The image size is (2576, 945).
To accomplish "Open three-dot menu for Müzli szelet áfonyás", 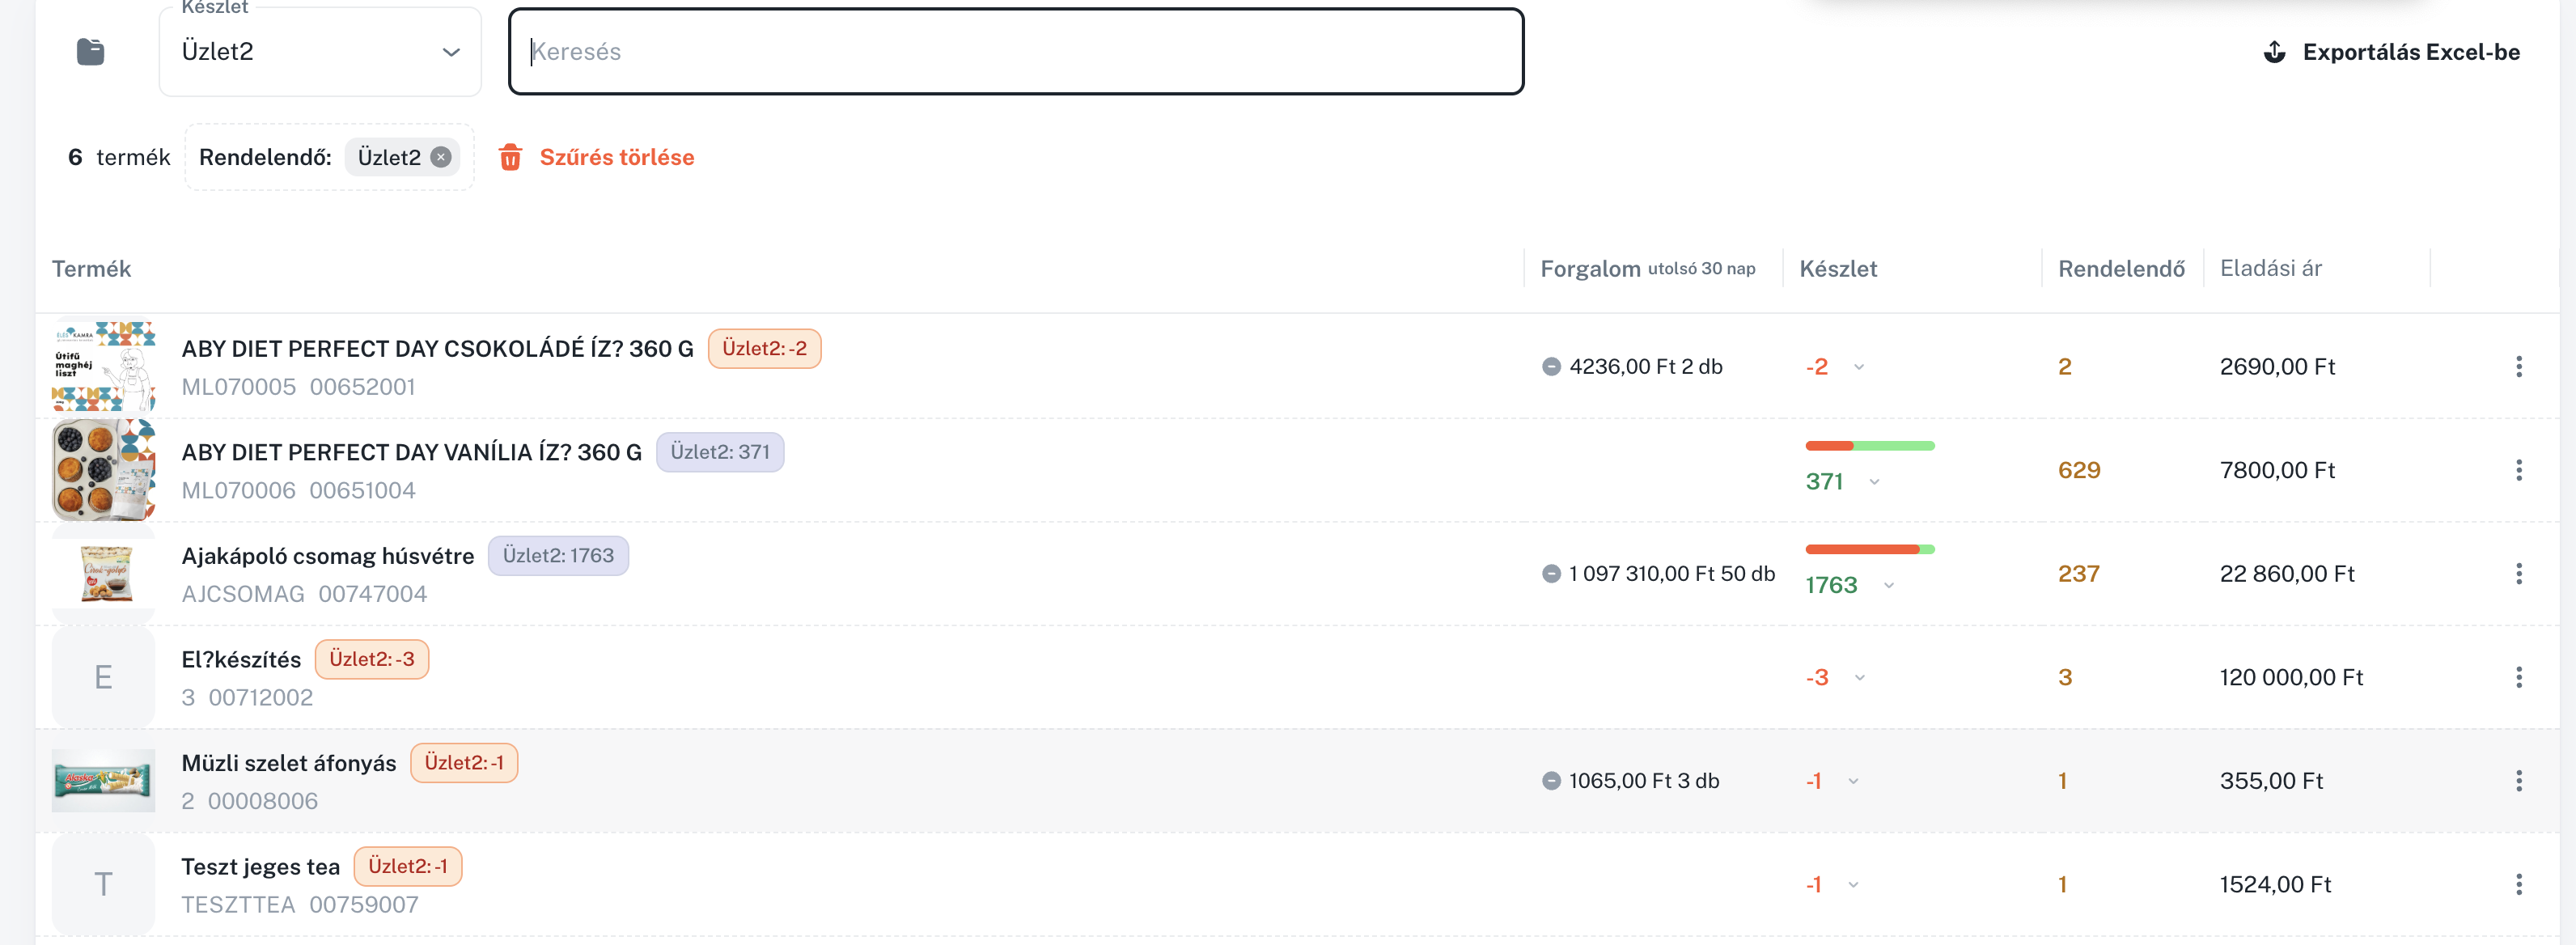I will (2518, 781).
